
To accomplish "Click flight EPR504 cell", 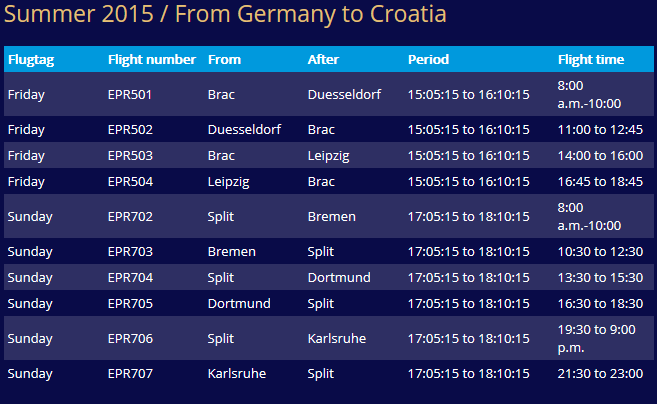I will [130, 181].
